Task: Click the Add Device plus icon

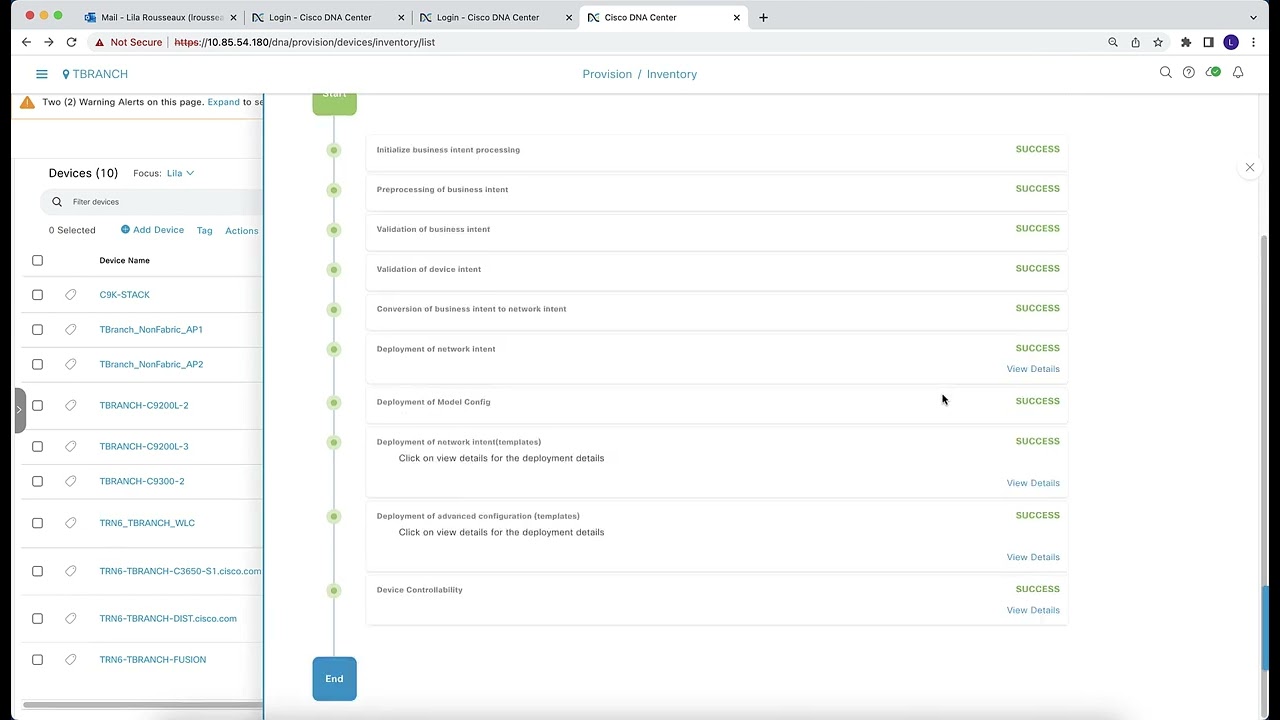Action: 125,230
